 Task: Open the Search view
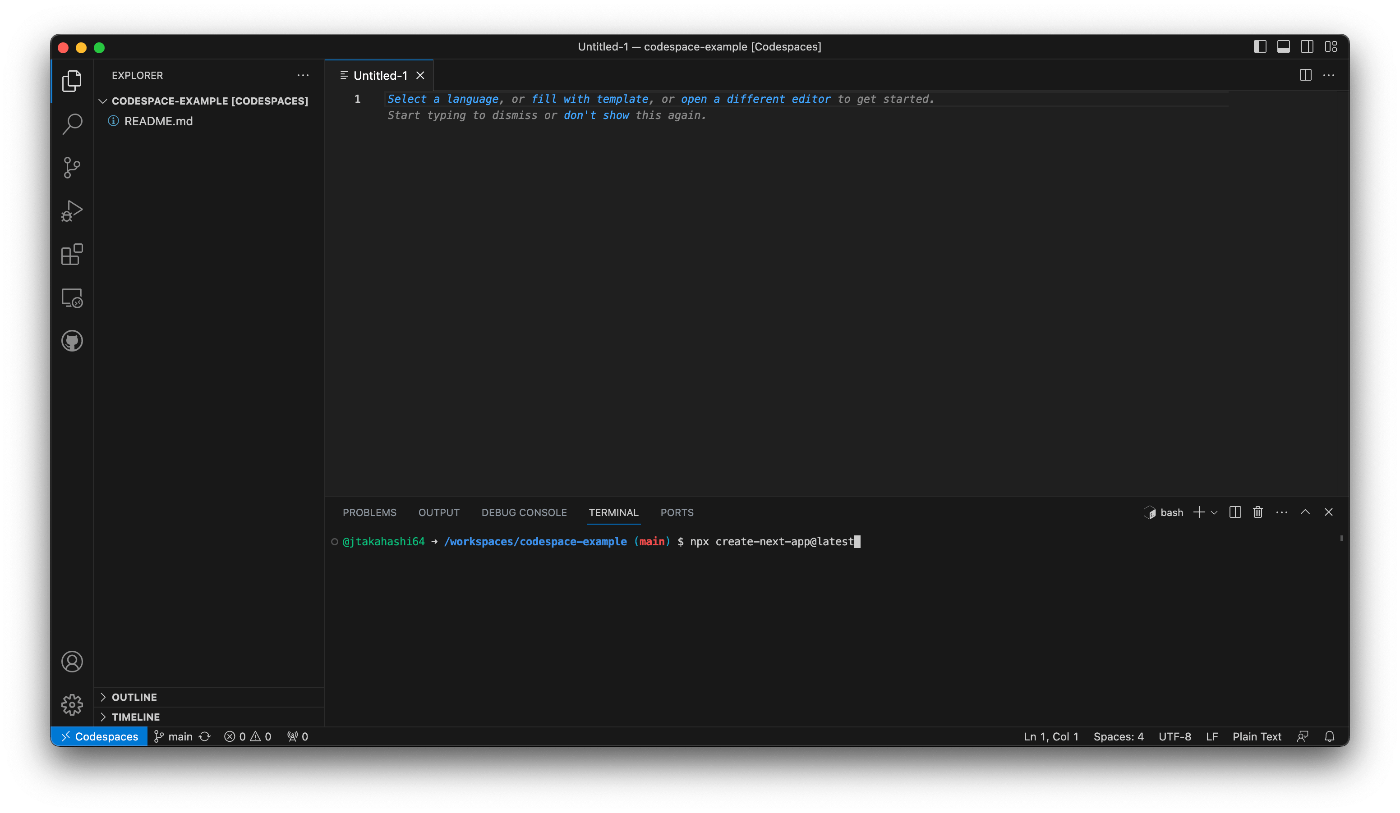click(72, 124)
